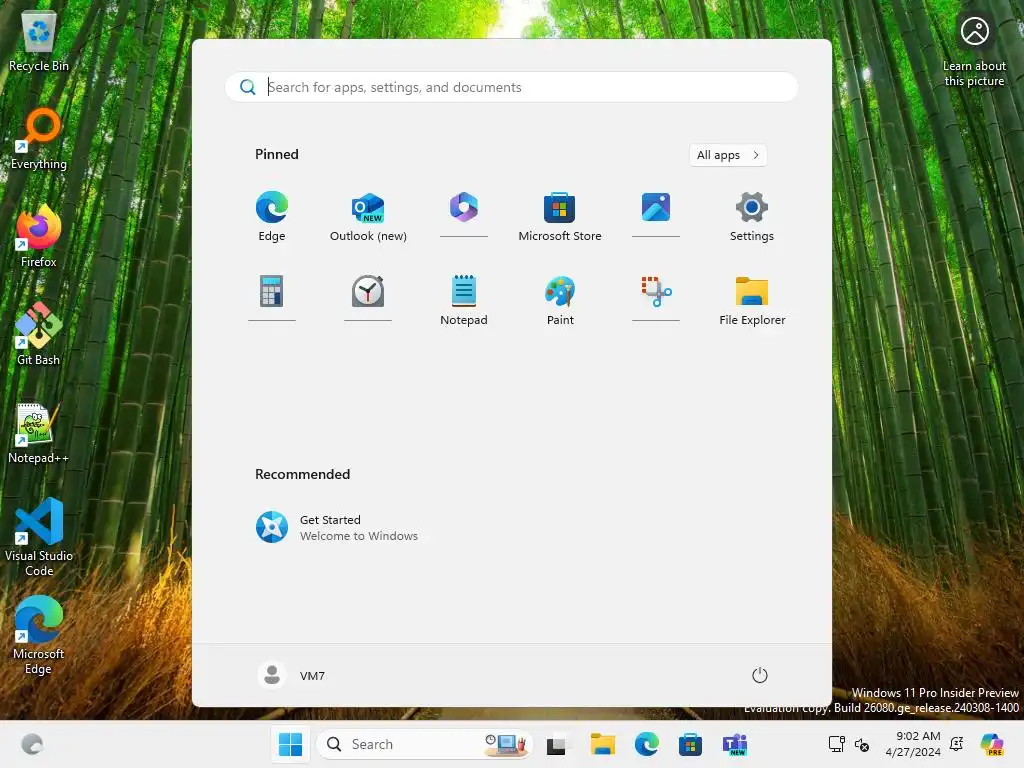Open Task View from the taskbar

pyautogui.click(x=556, y=744)
